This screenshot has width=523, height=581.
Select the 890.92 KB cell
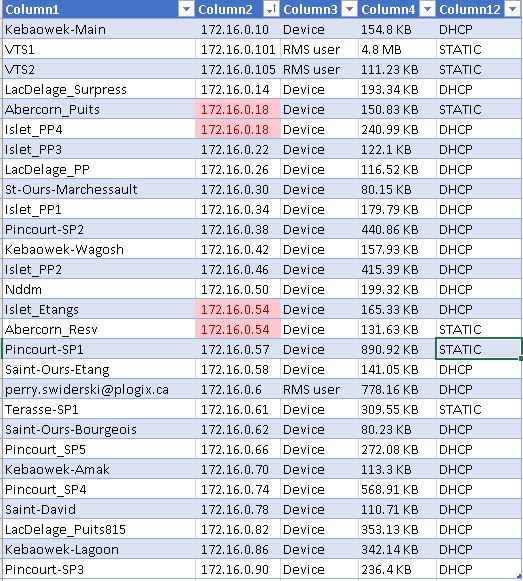pyautogui.click(x=397, y=349)
